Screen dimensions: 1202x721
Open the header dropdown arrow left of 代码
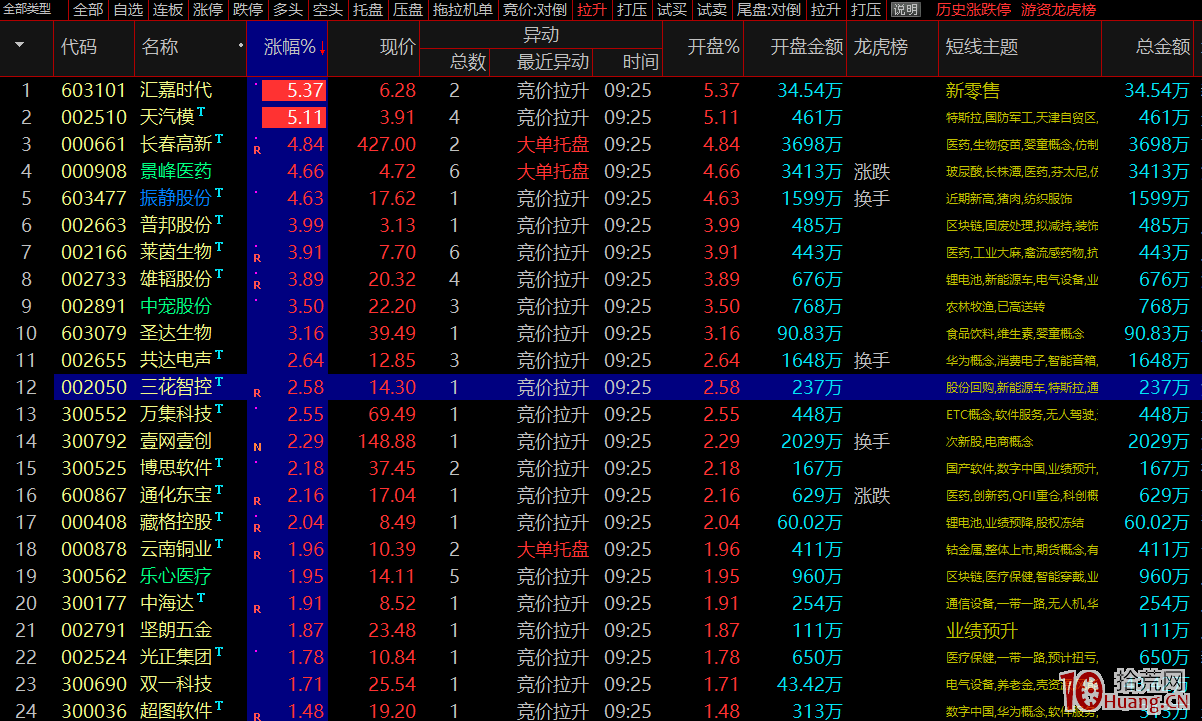(18, 46)
